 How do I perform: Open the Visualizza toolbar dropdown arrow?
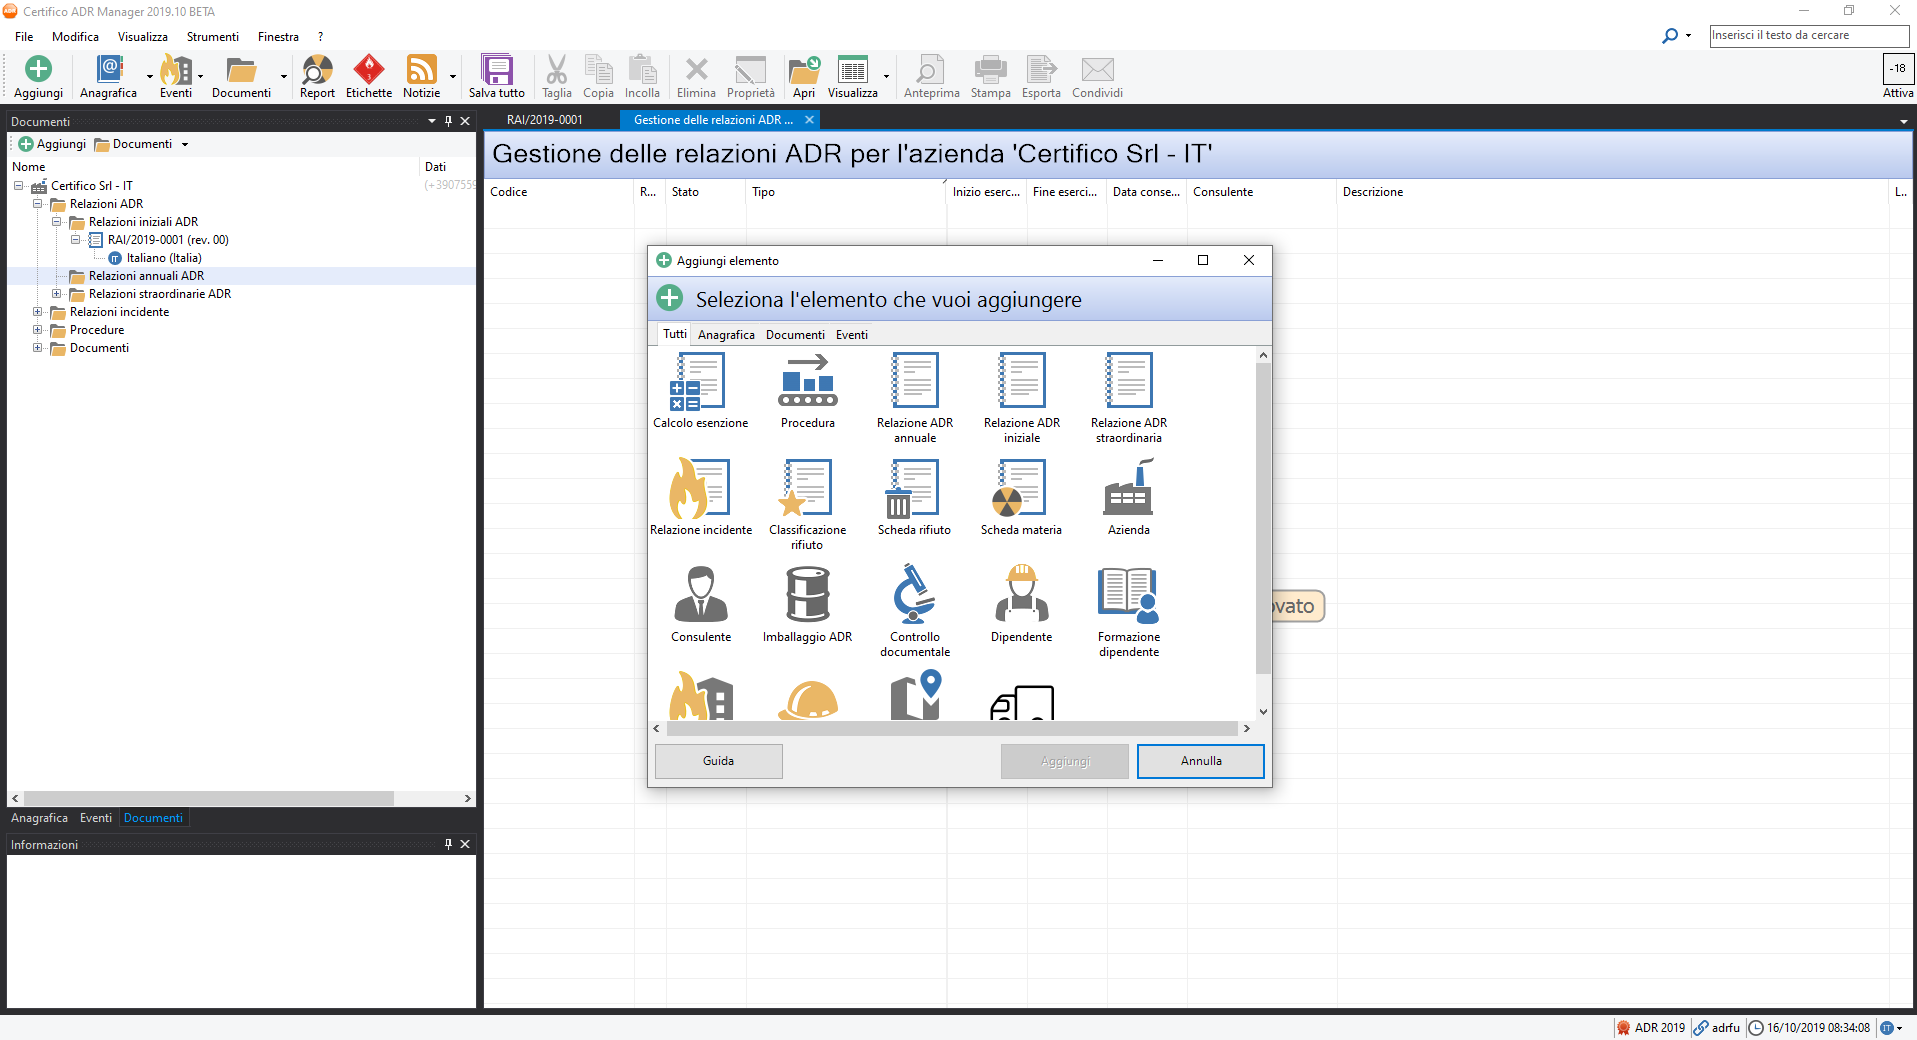pos(886,77)
